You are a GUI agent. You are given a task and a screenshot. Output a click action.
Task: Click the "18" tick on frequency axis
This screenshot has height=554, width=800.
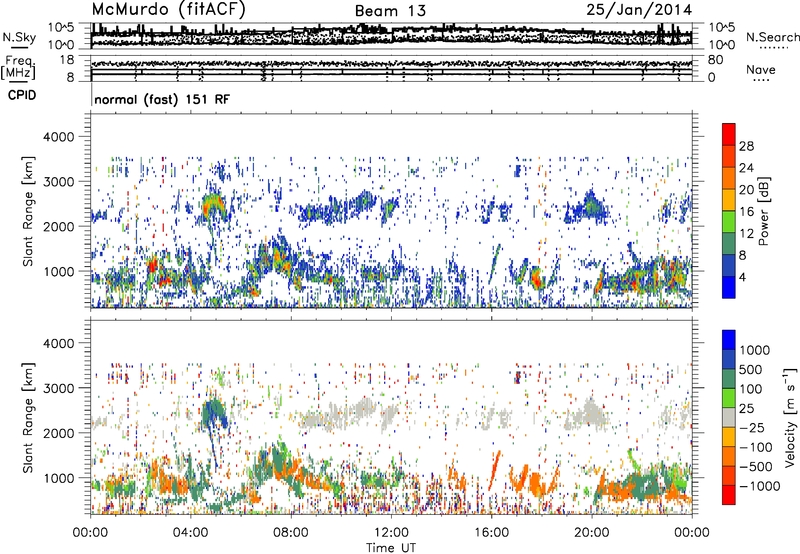pyautogui.click(x=67, y=60)
